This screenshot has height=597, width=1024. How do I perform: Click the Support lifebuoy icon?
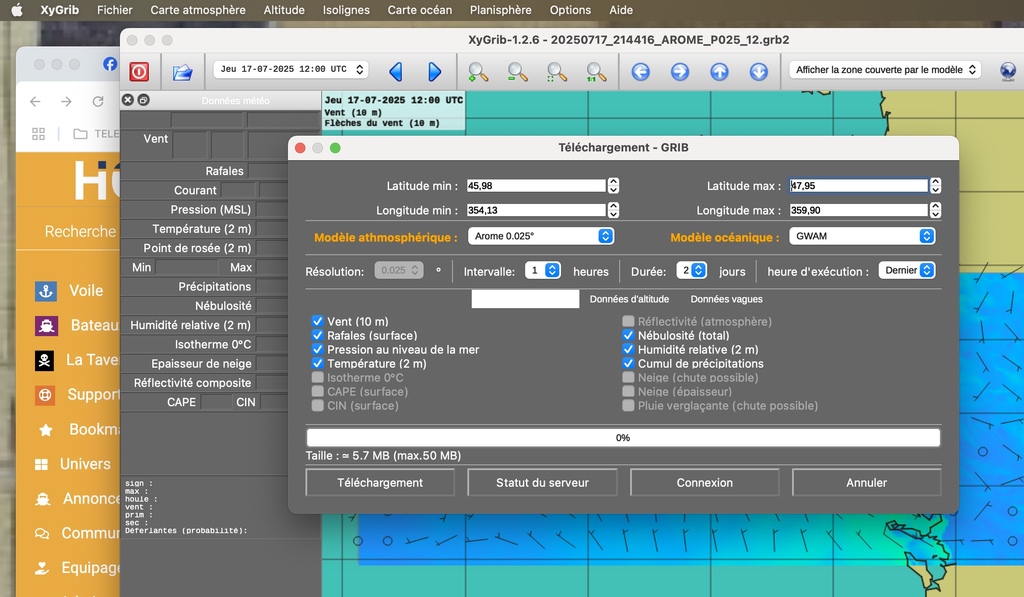pos(45,395)
